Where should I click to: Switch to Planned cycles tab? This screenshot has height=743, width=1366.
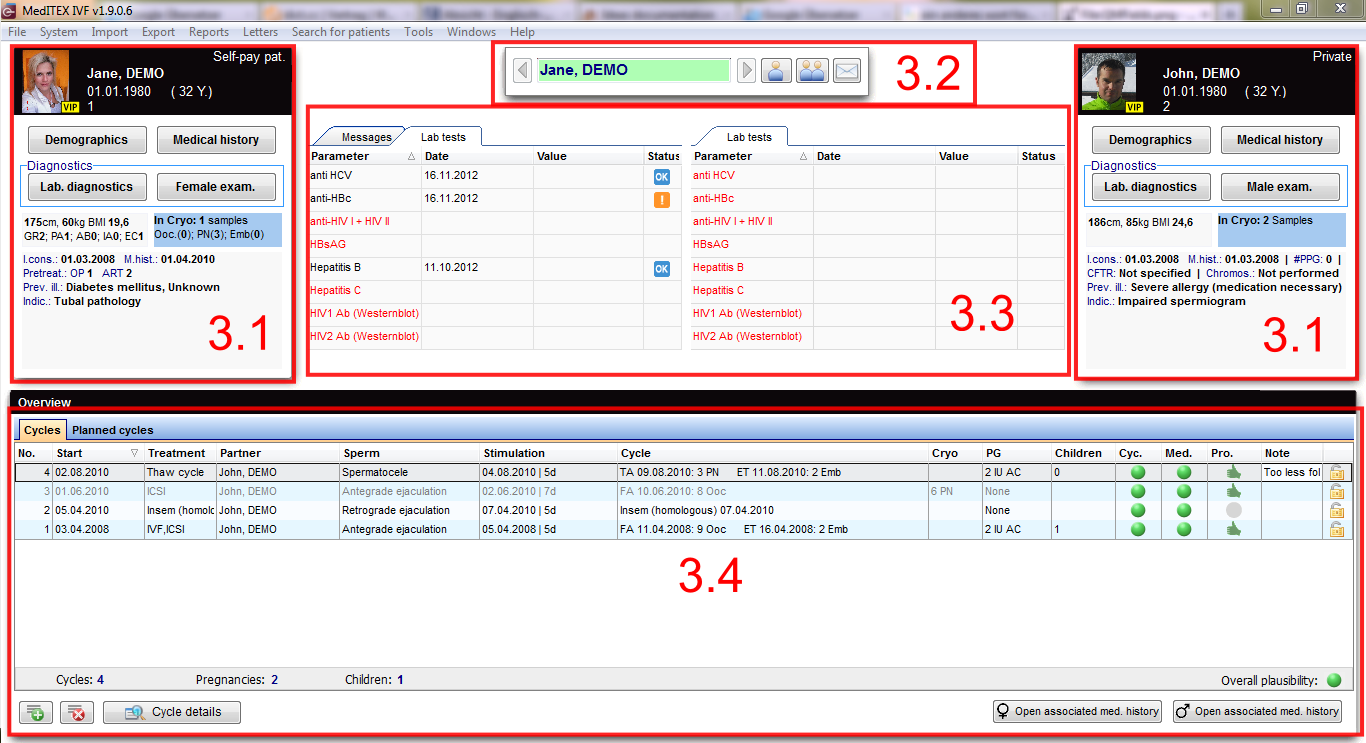[113, 430]
